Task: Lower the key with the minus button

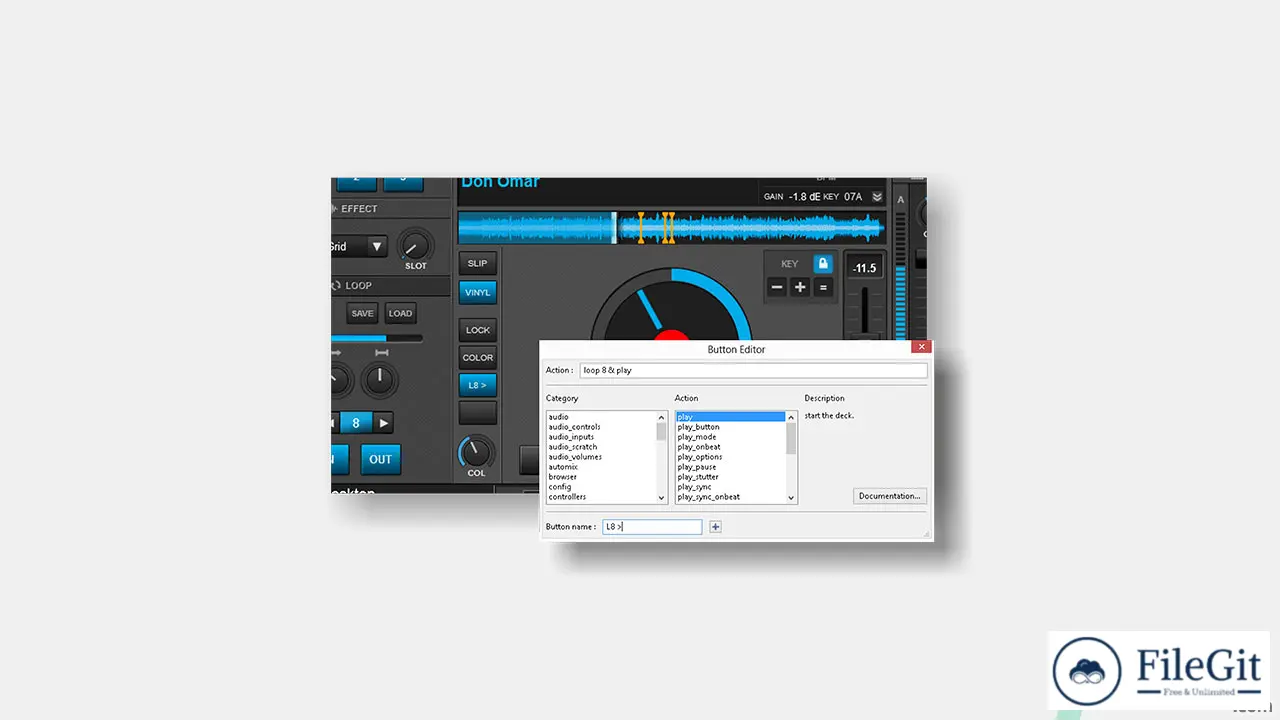Action: (777, 288)
